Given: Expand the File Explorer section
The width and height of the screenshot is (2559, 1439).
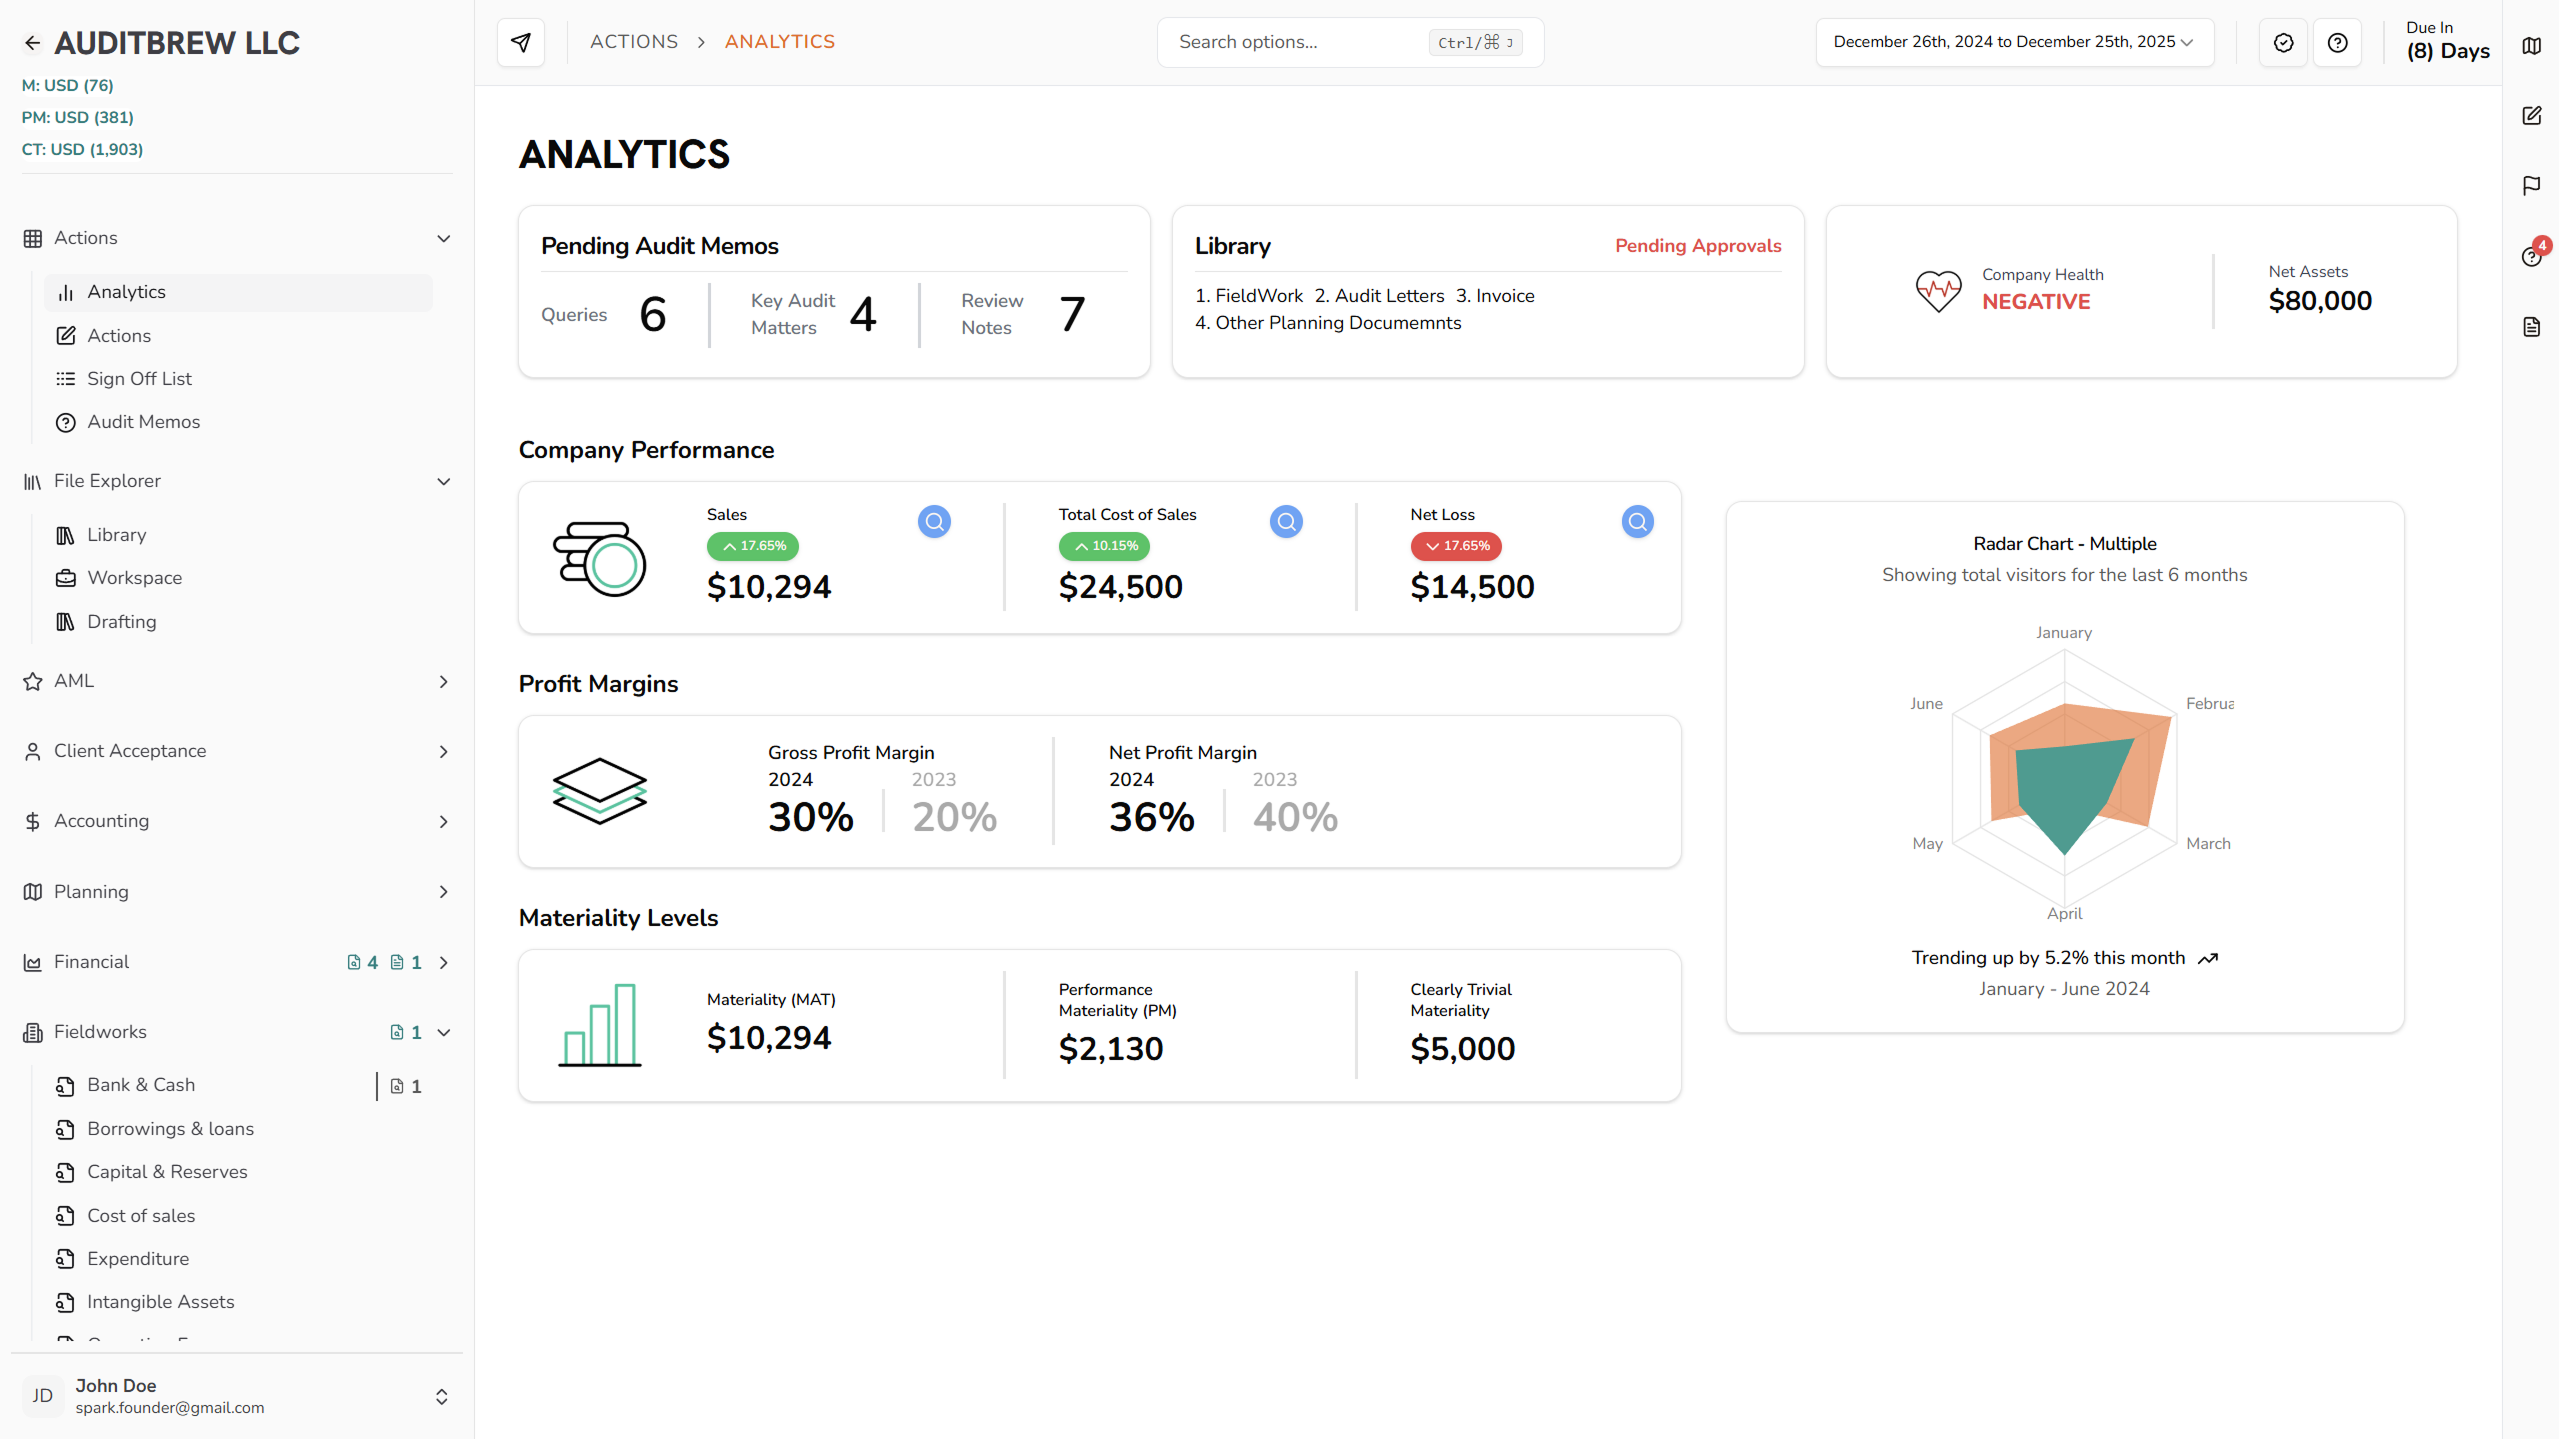Looking at the screenshot, I should click(443, 481).
